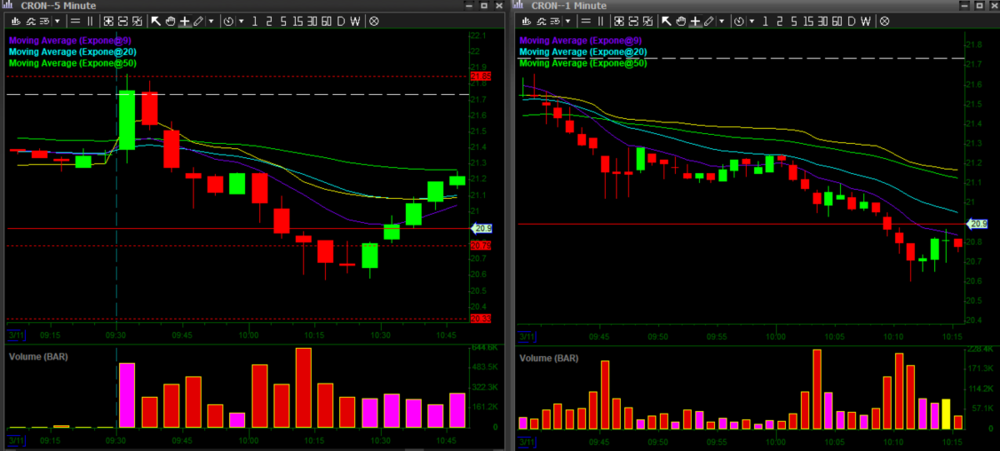Toggle horizontal grid lines in 1 Minute chart

[585, 20]
